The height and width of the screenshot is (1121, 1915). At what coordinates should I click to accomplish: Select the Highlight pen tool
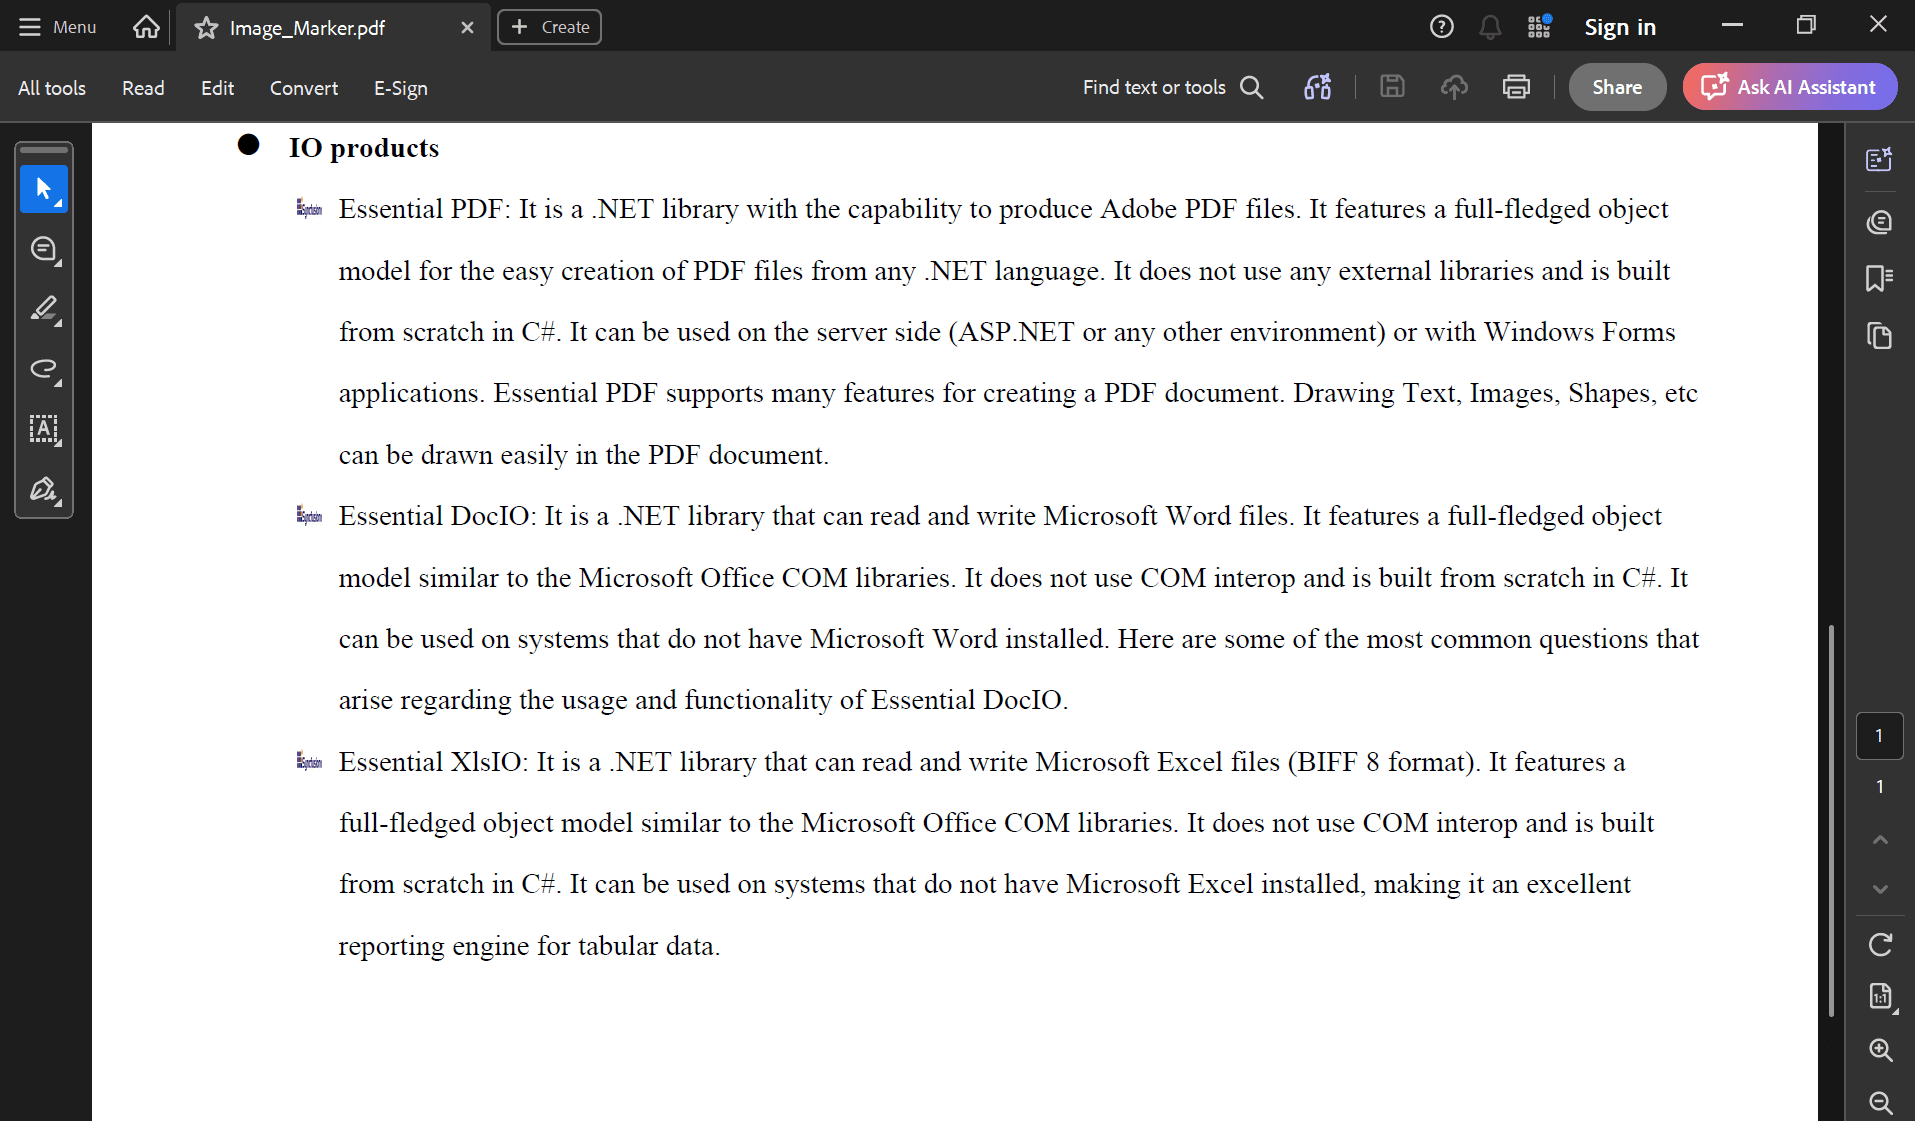44,310
